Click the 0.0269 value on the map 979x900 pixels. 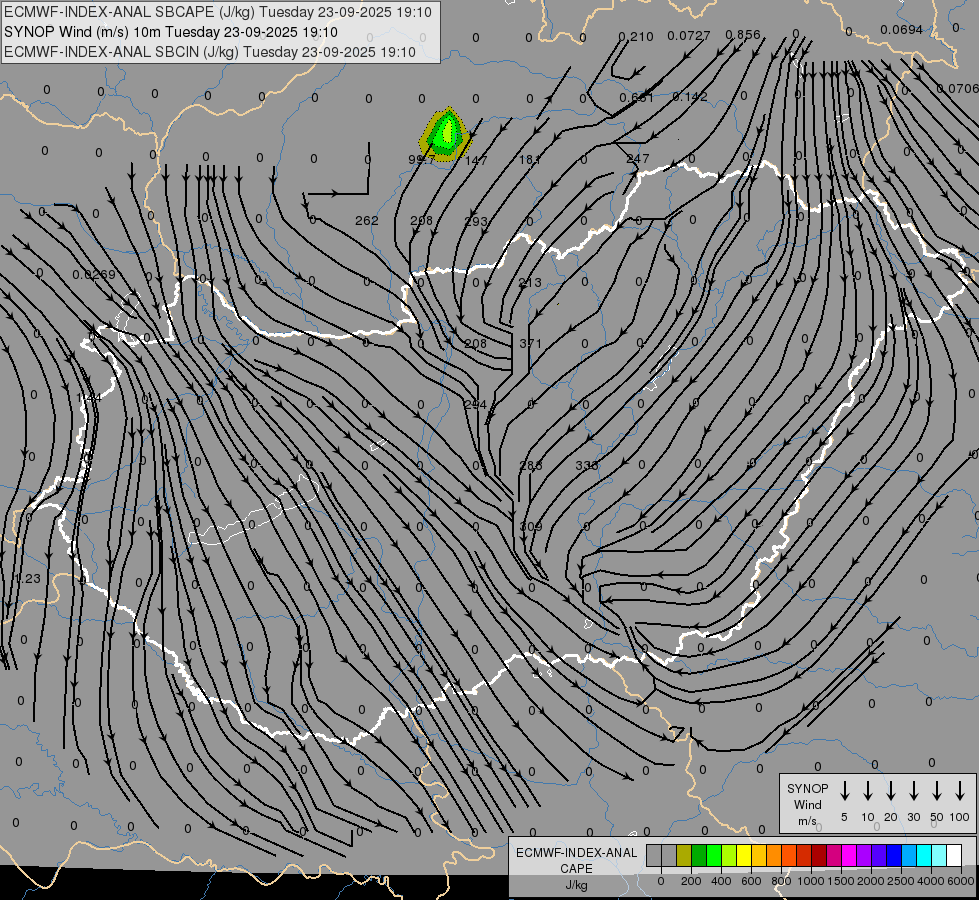click(x=94, y=275)
